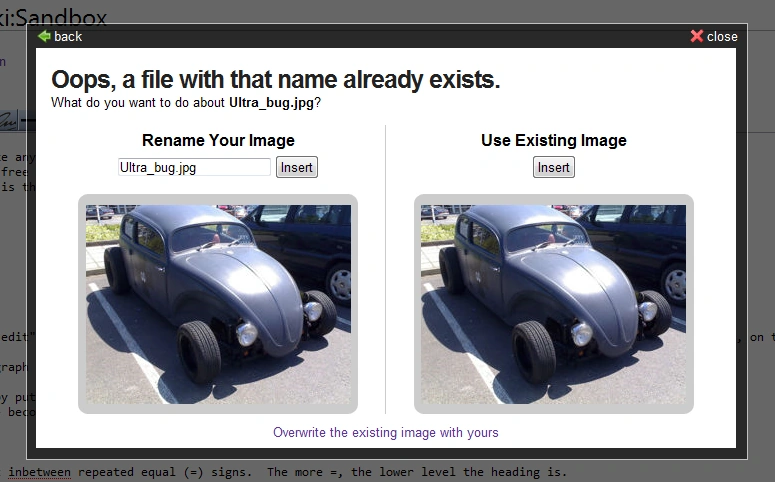The image size is (775, 482).
Task: Focus the rename filename field Ultra_bug.jpg
Action: coord(194,168)
